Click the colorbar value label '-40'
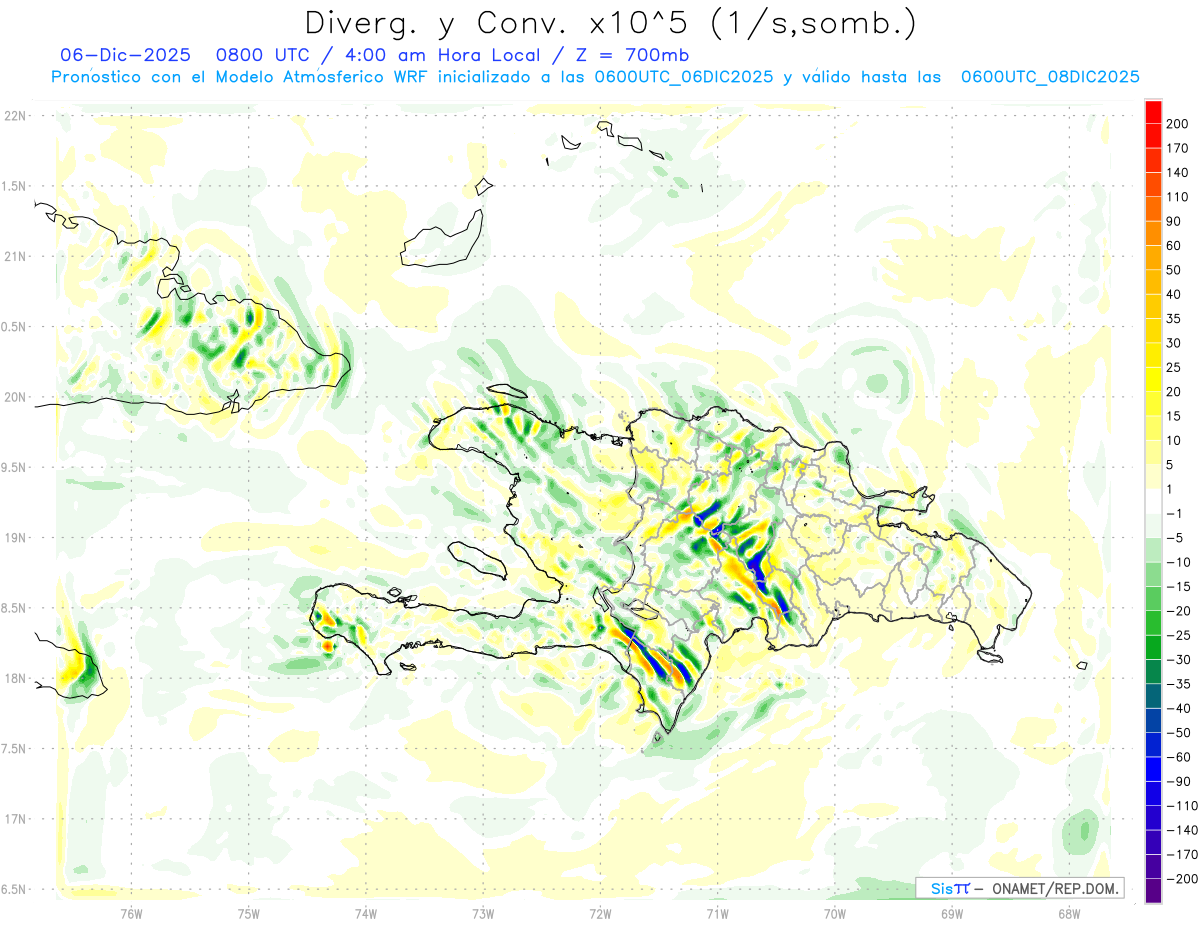Screen dimensions: 1200x927 [1177, 709]
